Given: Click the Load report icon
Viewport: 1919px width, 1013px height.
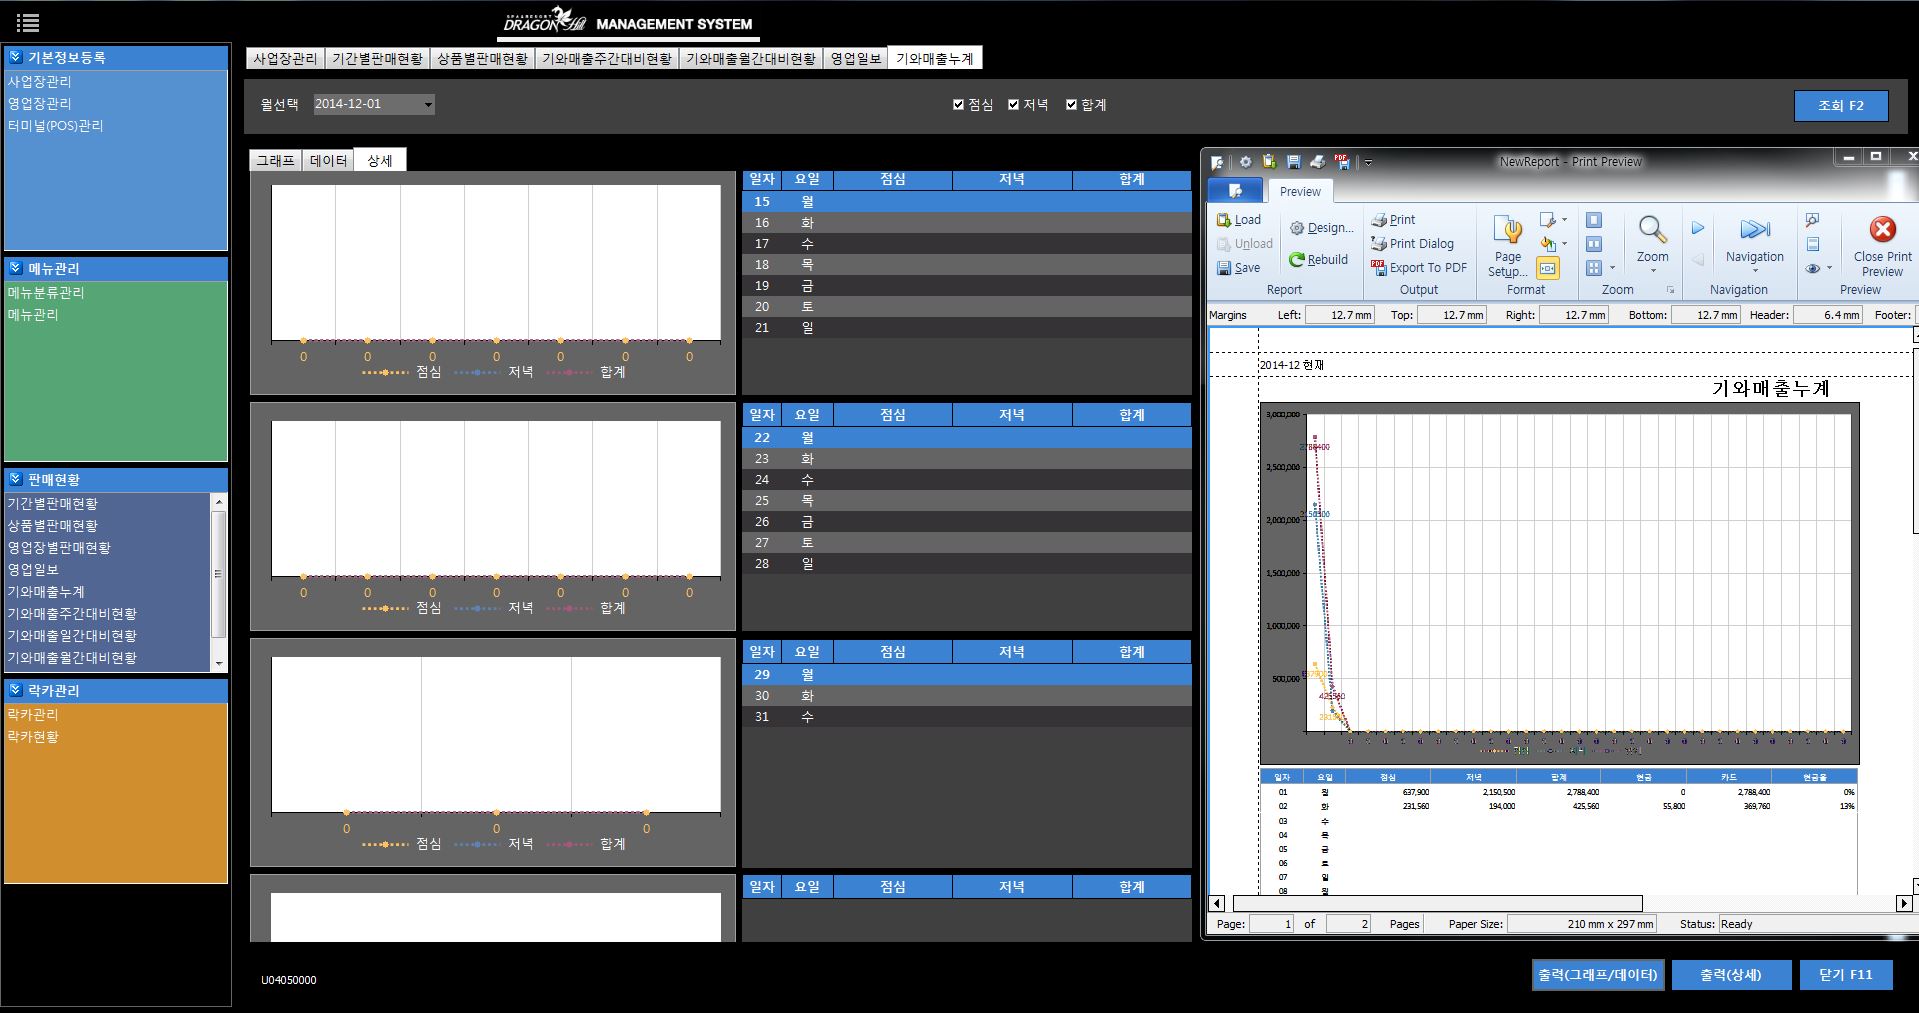Looking at the screenshot, I should 1224,220.
